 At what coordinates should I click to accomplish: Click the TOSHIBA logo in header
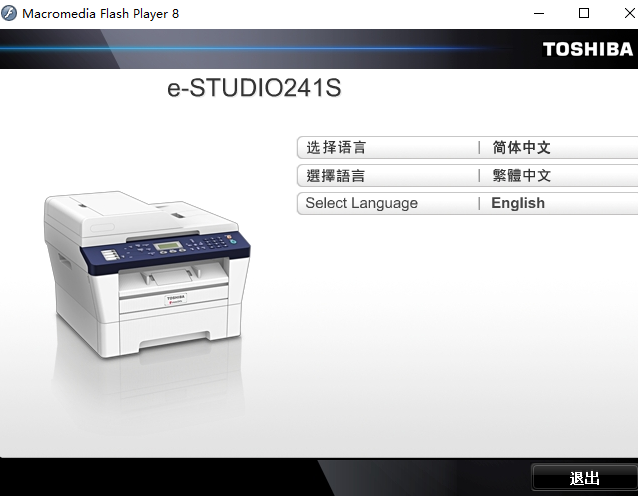[x=588, y=49]
